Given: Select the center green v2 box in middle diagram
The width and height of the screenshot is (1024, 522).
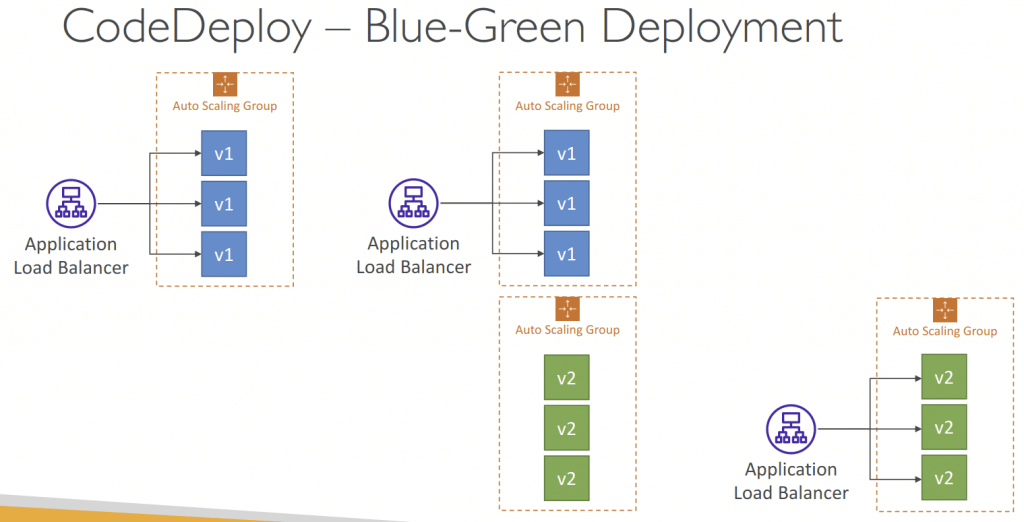Looking at the screenshot, I should 567,428.
